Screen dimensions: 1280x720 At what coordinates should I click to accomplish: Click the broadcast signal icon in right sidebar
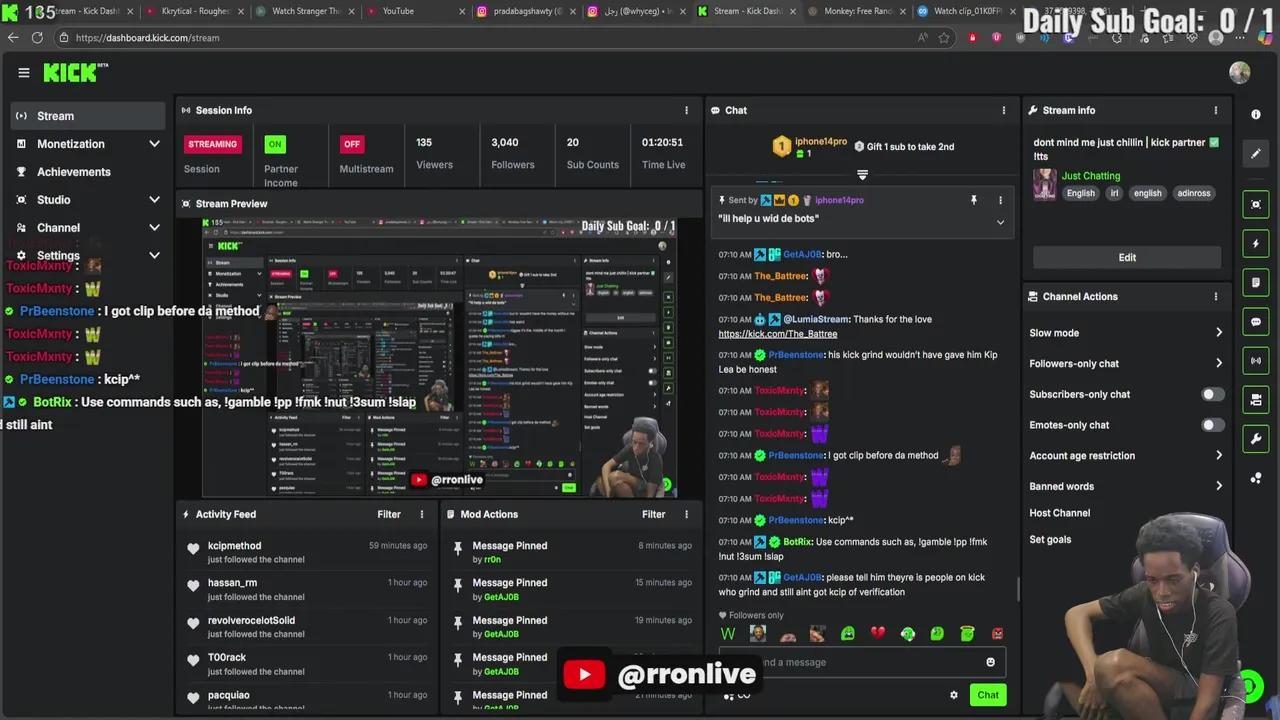point(1256,360)
